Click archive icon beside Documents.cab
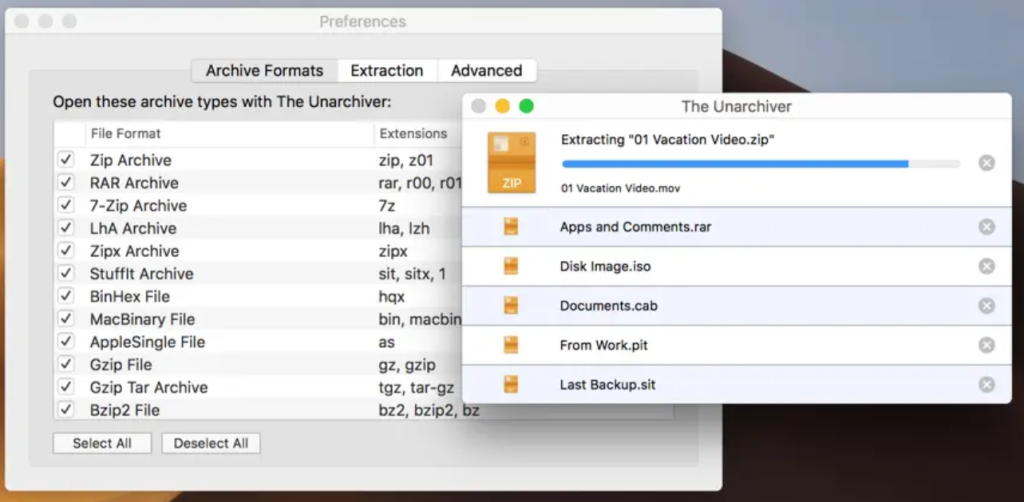Image resolution: width=1024 pixels, height=502 pixels. pyautogui.click(x=511, y=306)
